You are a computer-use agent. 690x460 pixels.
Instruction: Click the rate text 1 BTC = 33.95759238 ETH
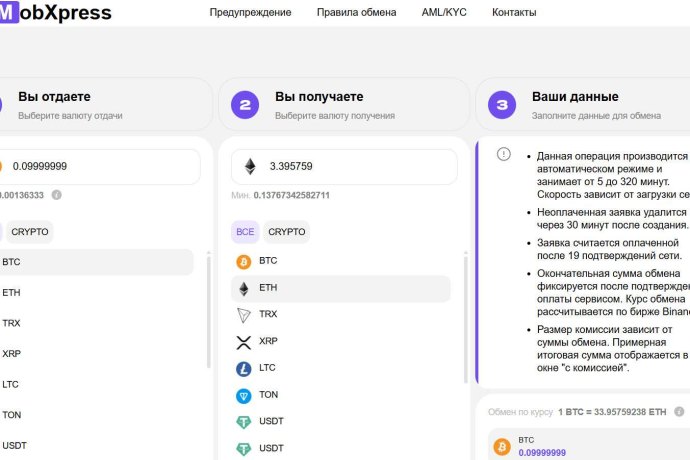612,412
